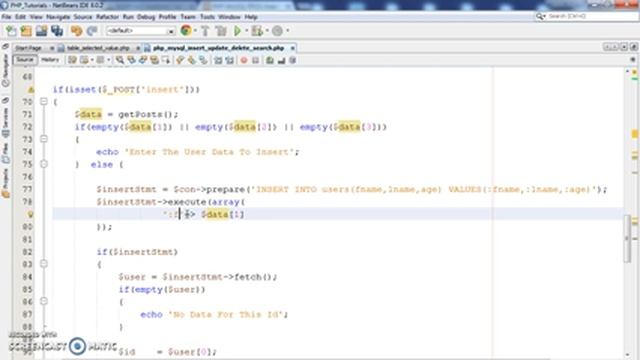
Task: Click the warning glyph beside the isset line
Action: [x=31, y=90]
